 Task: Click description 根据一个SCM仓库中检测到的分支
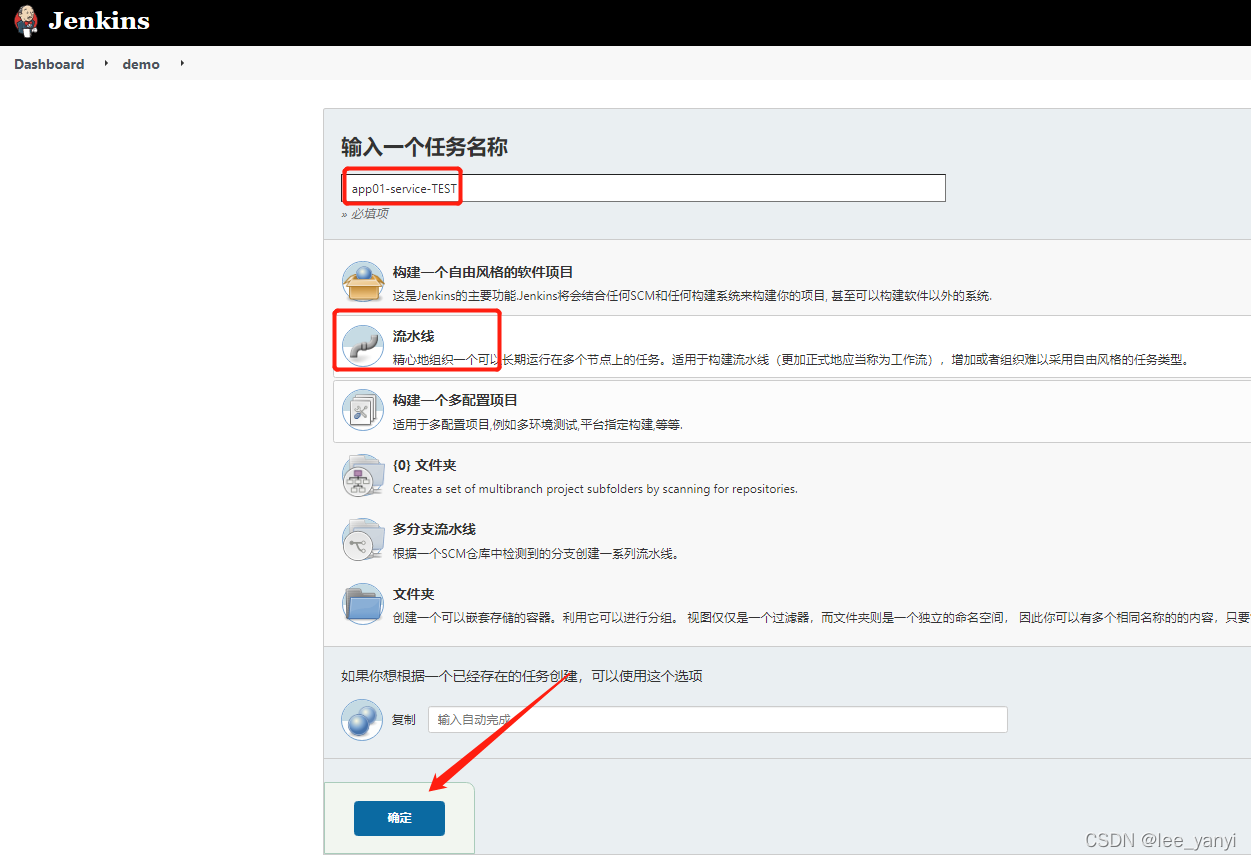[x=536, y=553]
